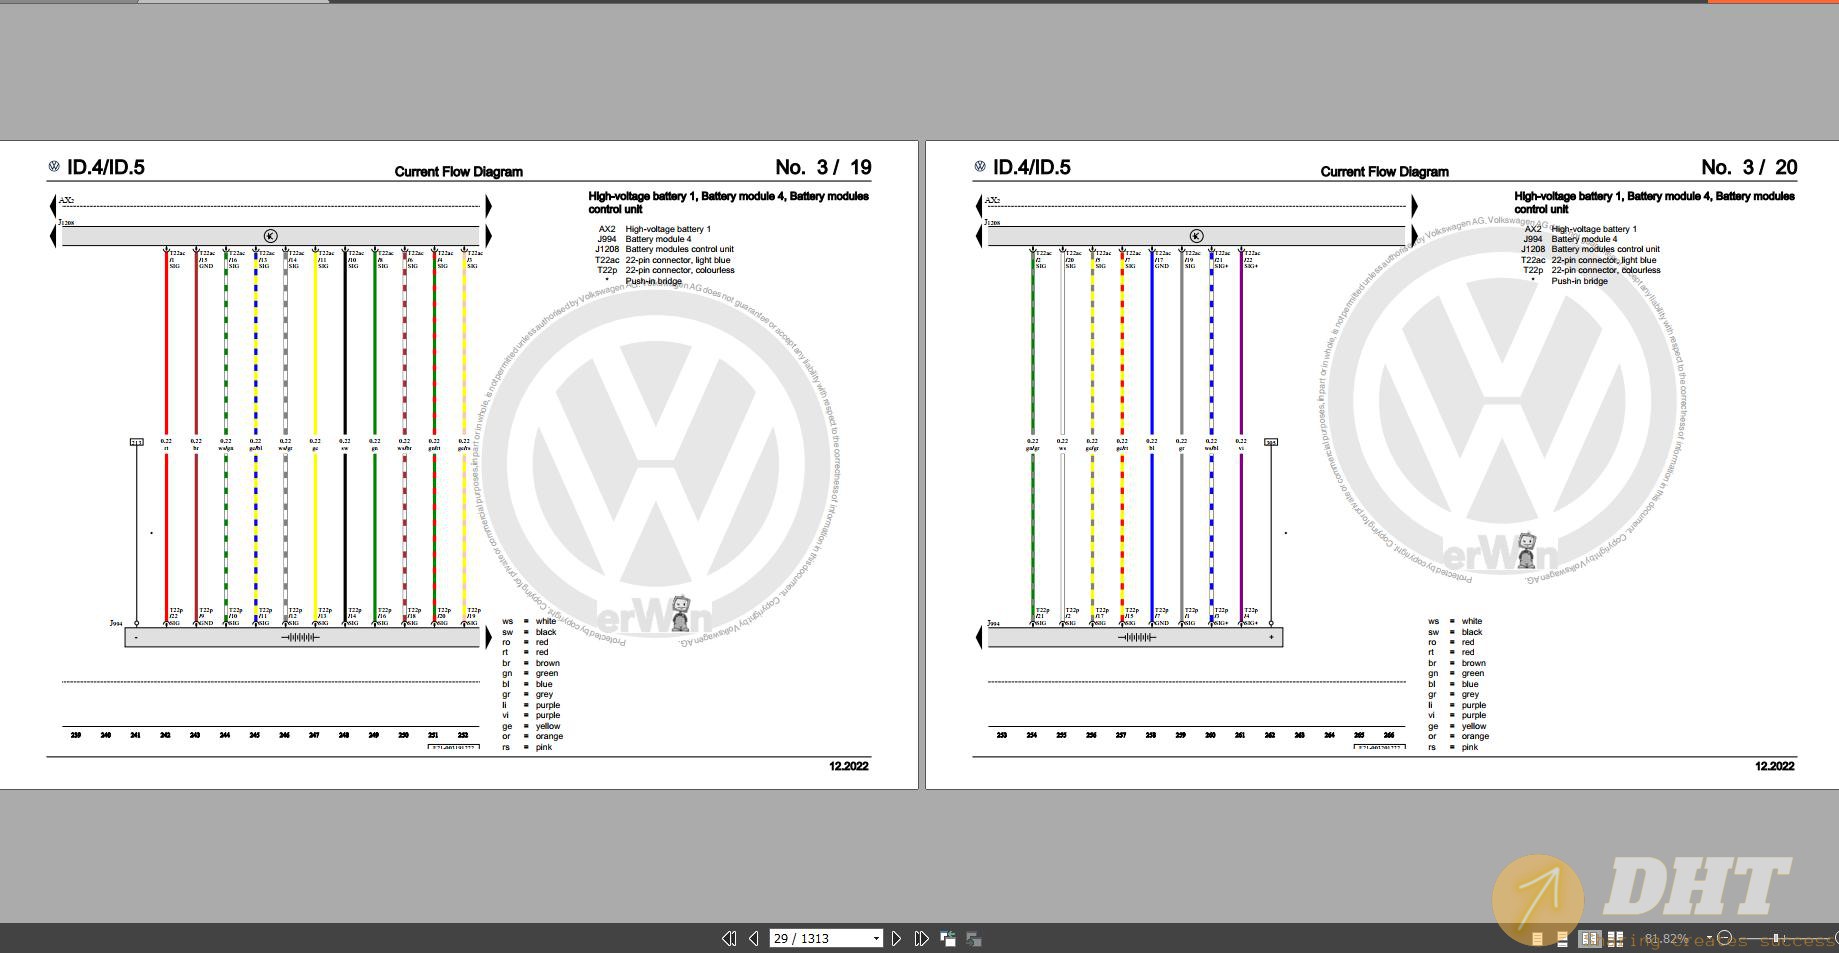Go to the first page
The image size is (1839, 953).
click(729, 938)
